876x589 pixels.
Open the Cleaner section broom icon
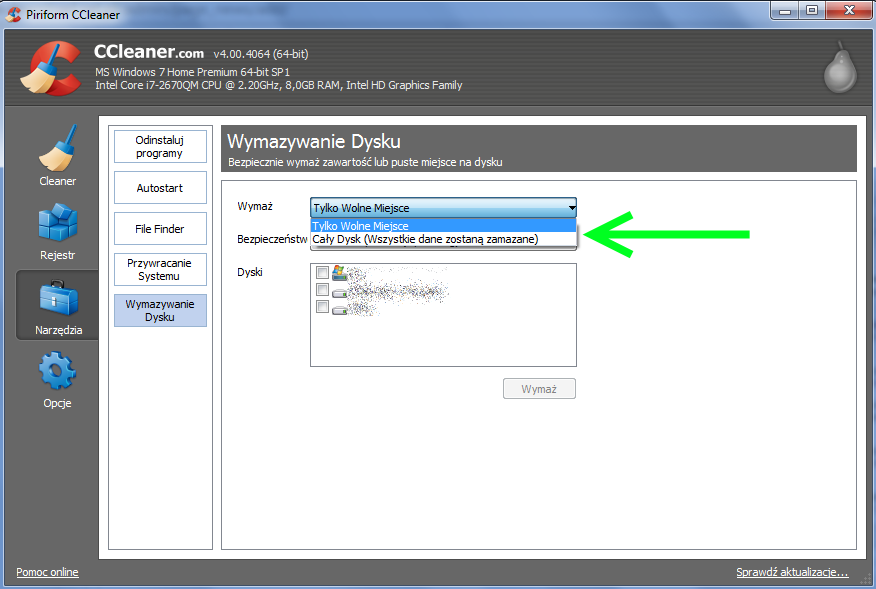[x=58, y=149]
